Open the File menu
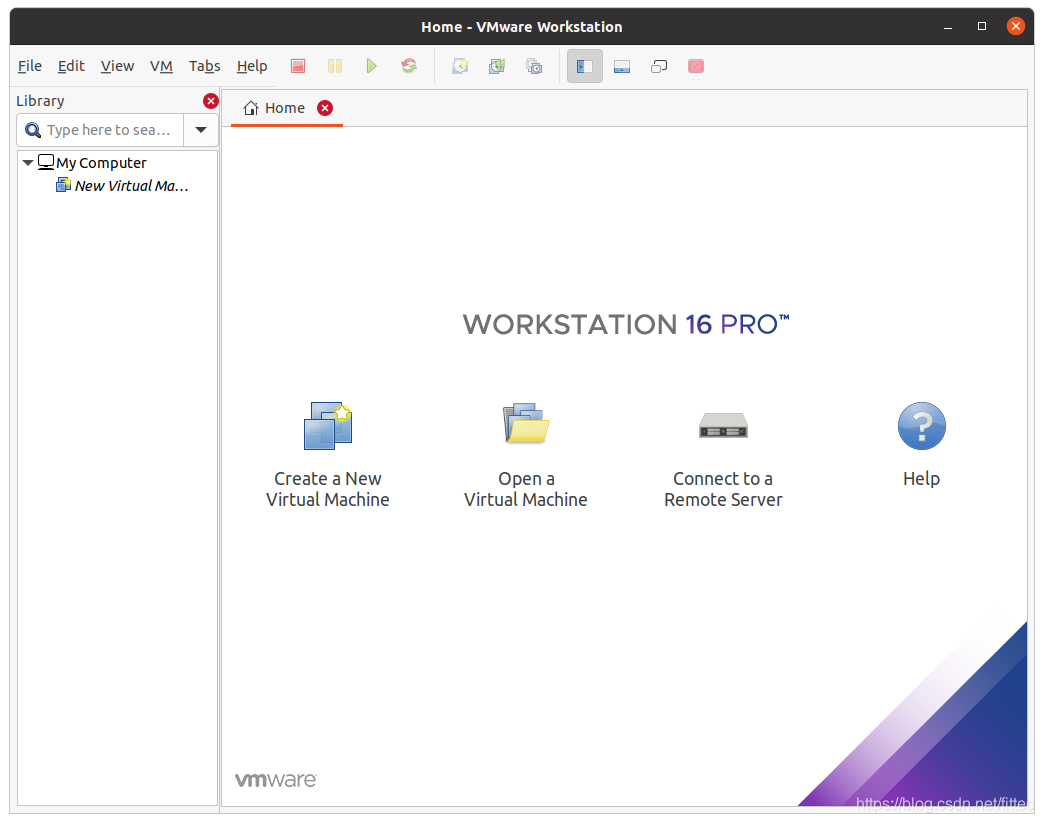This screenshot has height=823, width=1044. (29, 66)
